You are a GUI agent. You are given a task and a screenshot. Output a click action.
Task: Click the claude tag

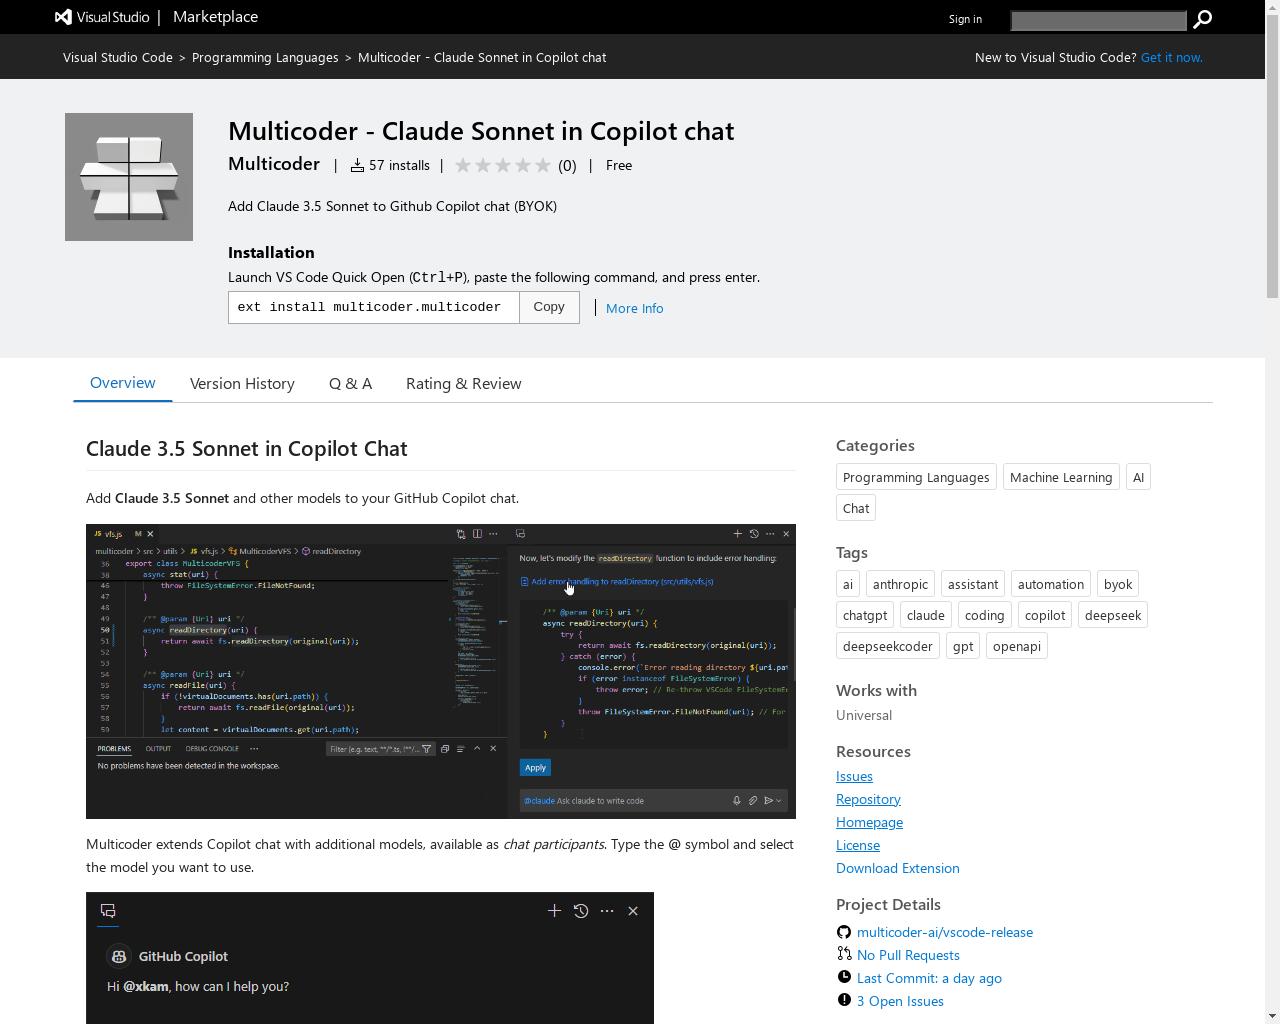[x=926, y=615]
